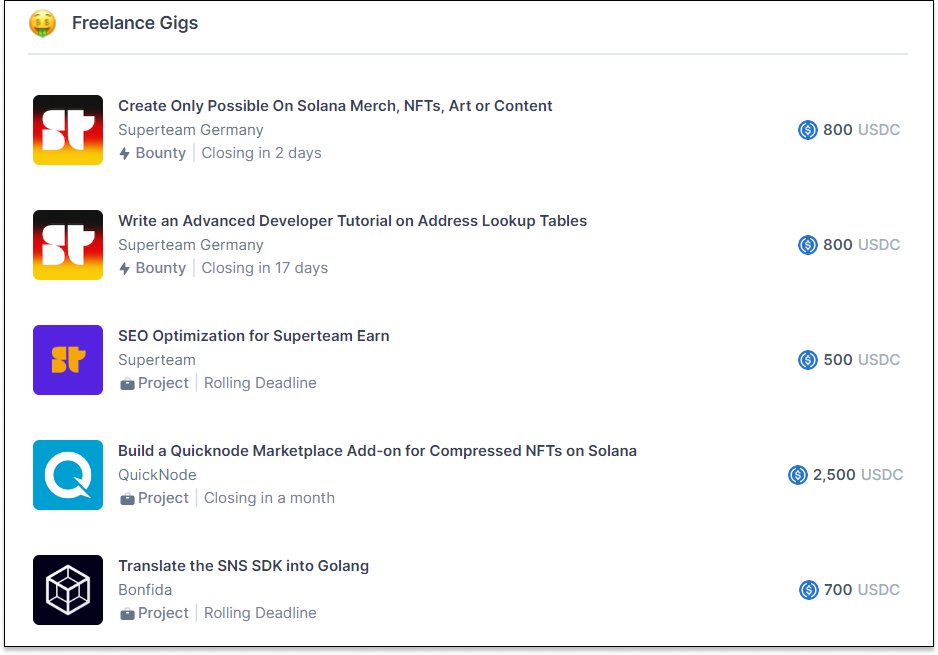
Task: Click the 2,500 USDC reward amount
Action: (858, 475)
